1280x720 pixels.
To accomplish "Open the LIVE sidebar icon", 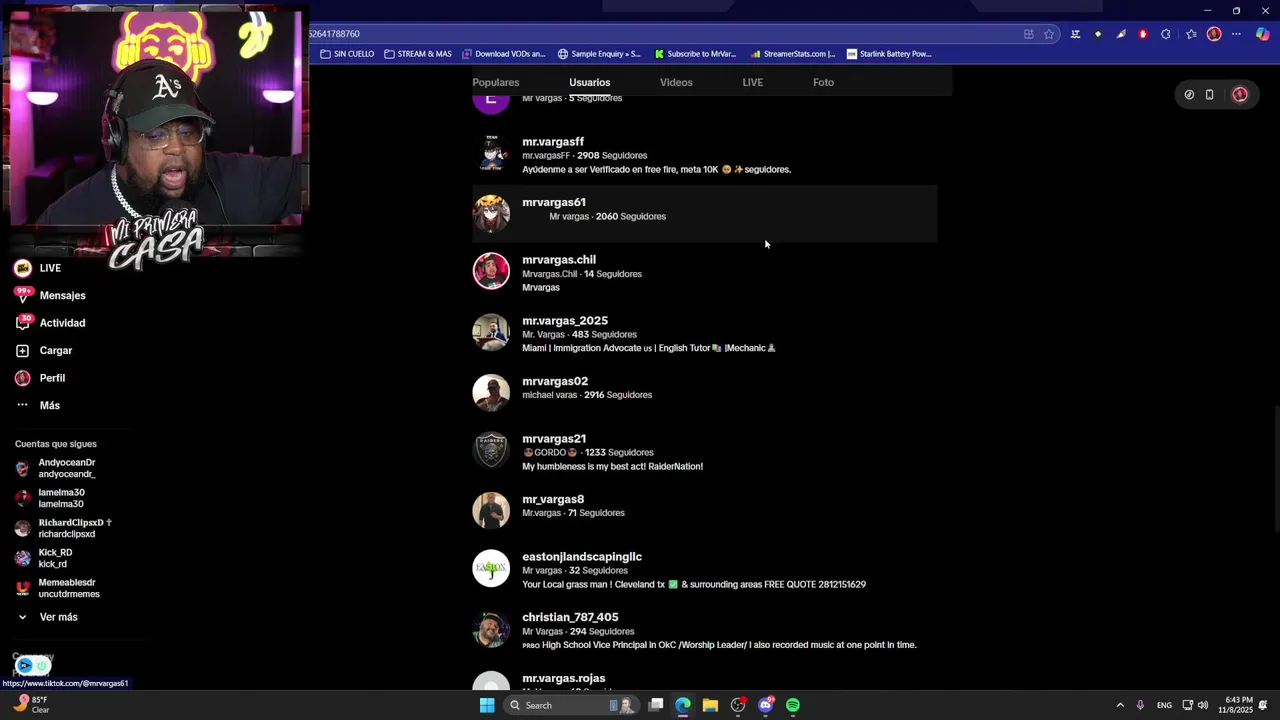I will pos(22,268).
